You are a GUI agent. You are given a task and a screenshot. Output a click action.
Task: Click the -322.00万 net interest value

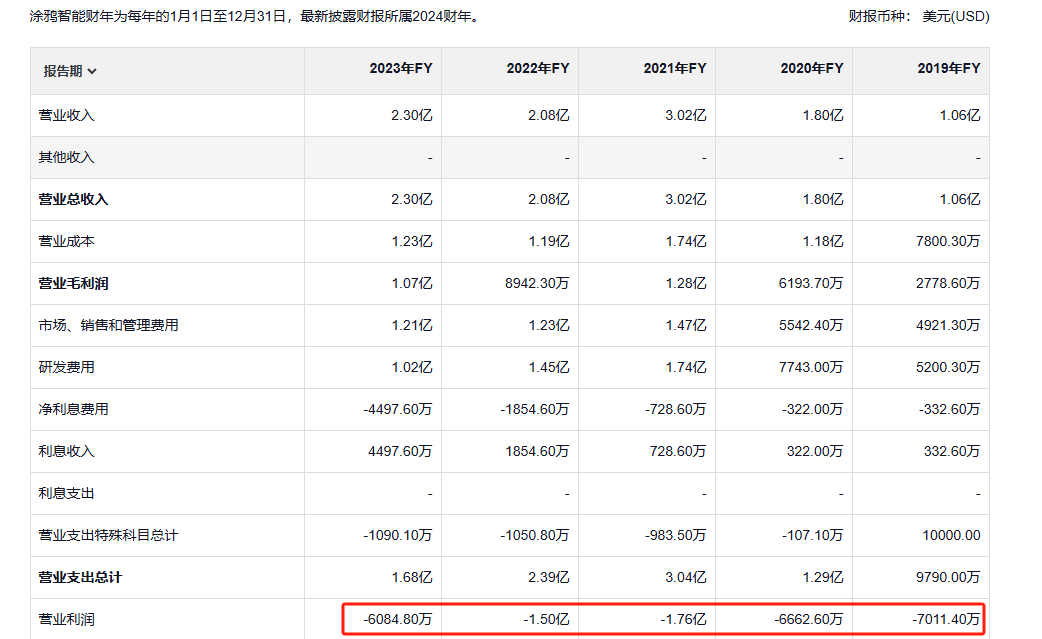pos(812,409)
